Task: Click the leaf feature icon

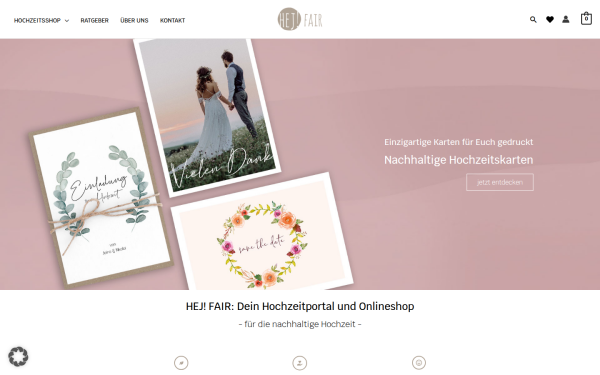Action: click(x=181, y=363)
